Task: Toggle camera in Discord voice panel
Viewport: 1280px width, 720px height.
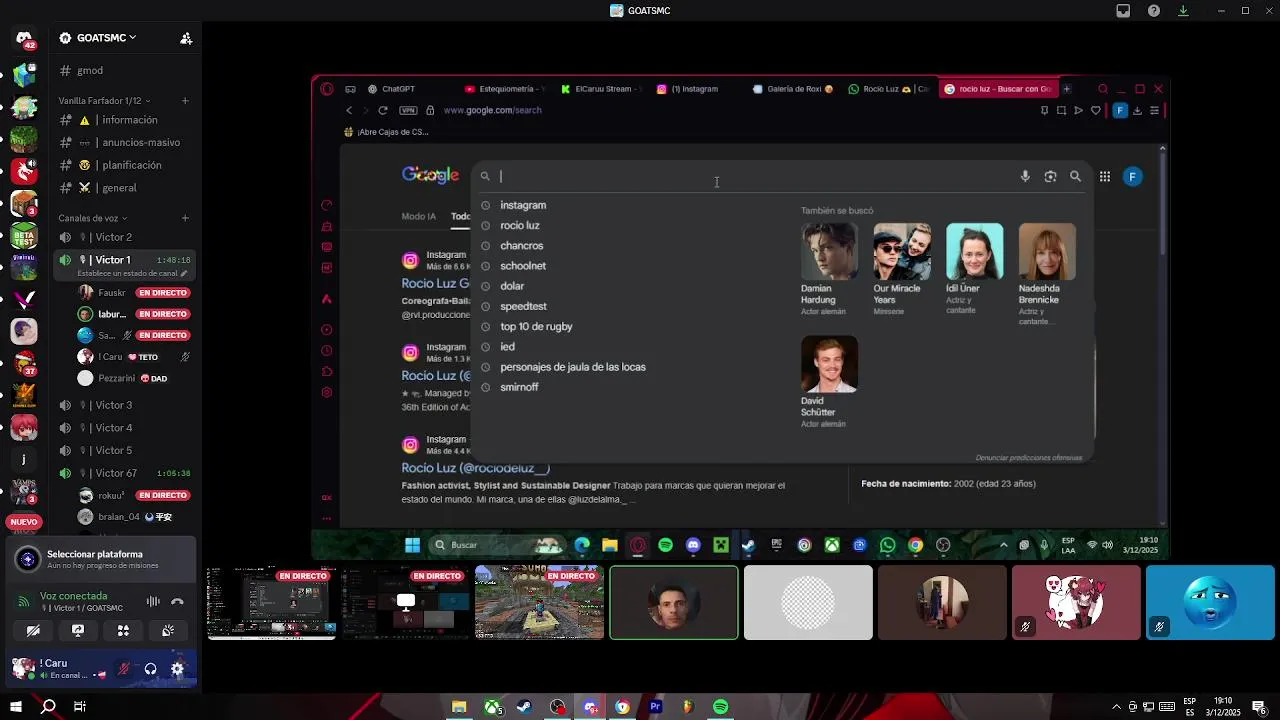Action: pos(33,631)
